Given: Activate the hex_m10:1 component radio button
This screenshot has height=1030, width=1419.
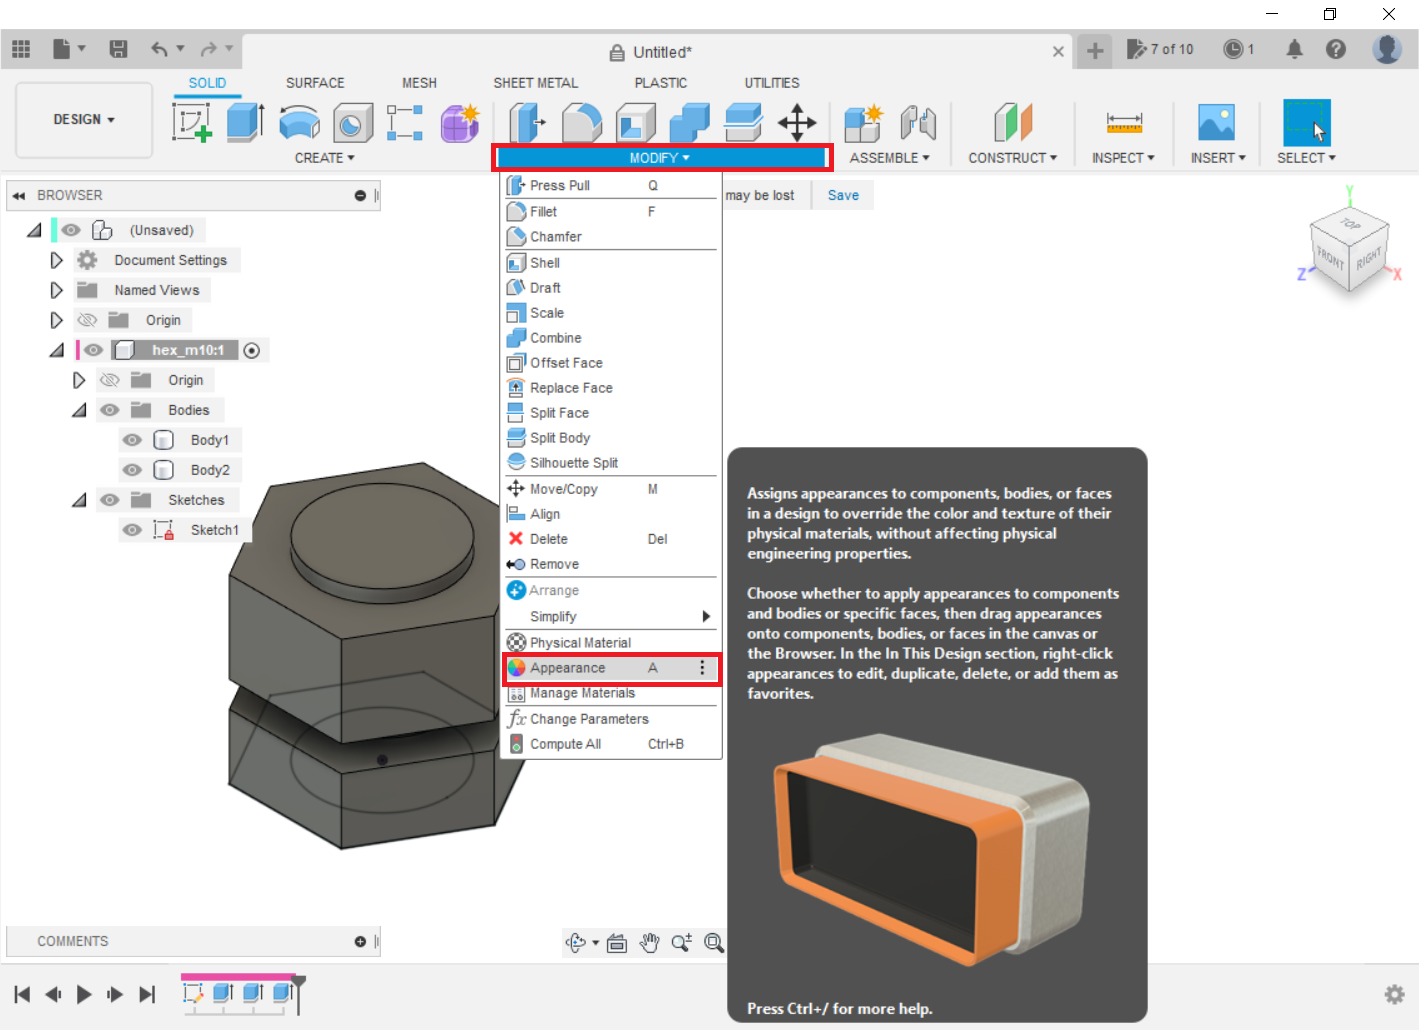Looking at the screenshot, I should tap(252, 350).
